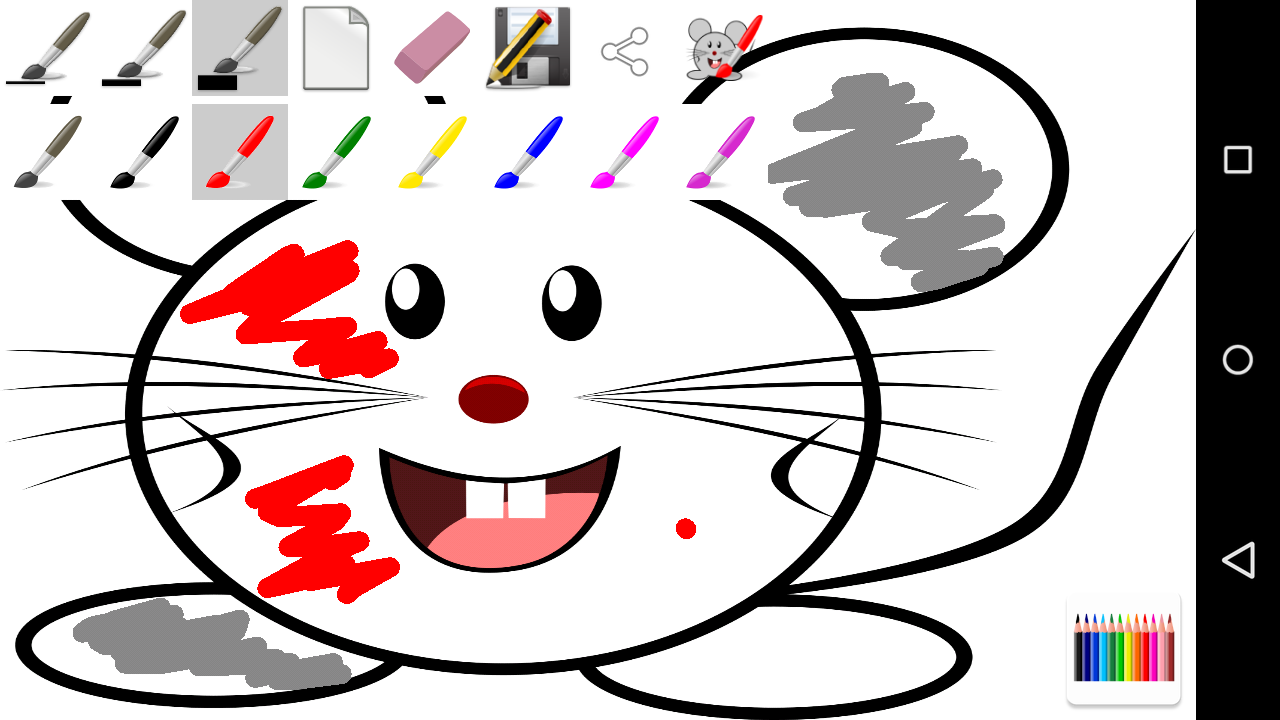The height and width of the screenshot is (720, 1280).
Task: Tap the small red dot on the cheek
Action: point(686,528)
